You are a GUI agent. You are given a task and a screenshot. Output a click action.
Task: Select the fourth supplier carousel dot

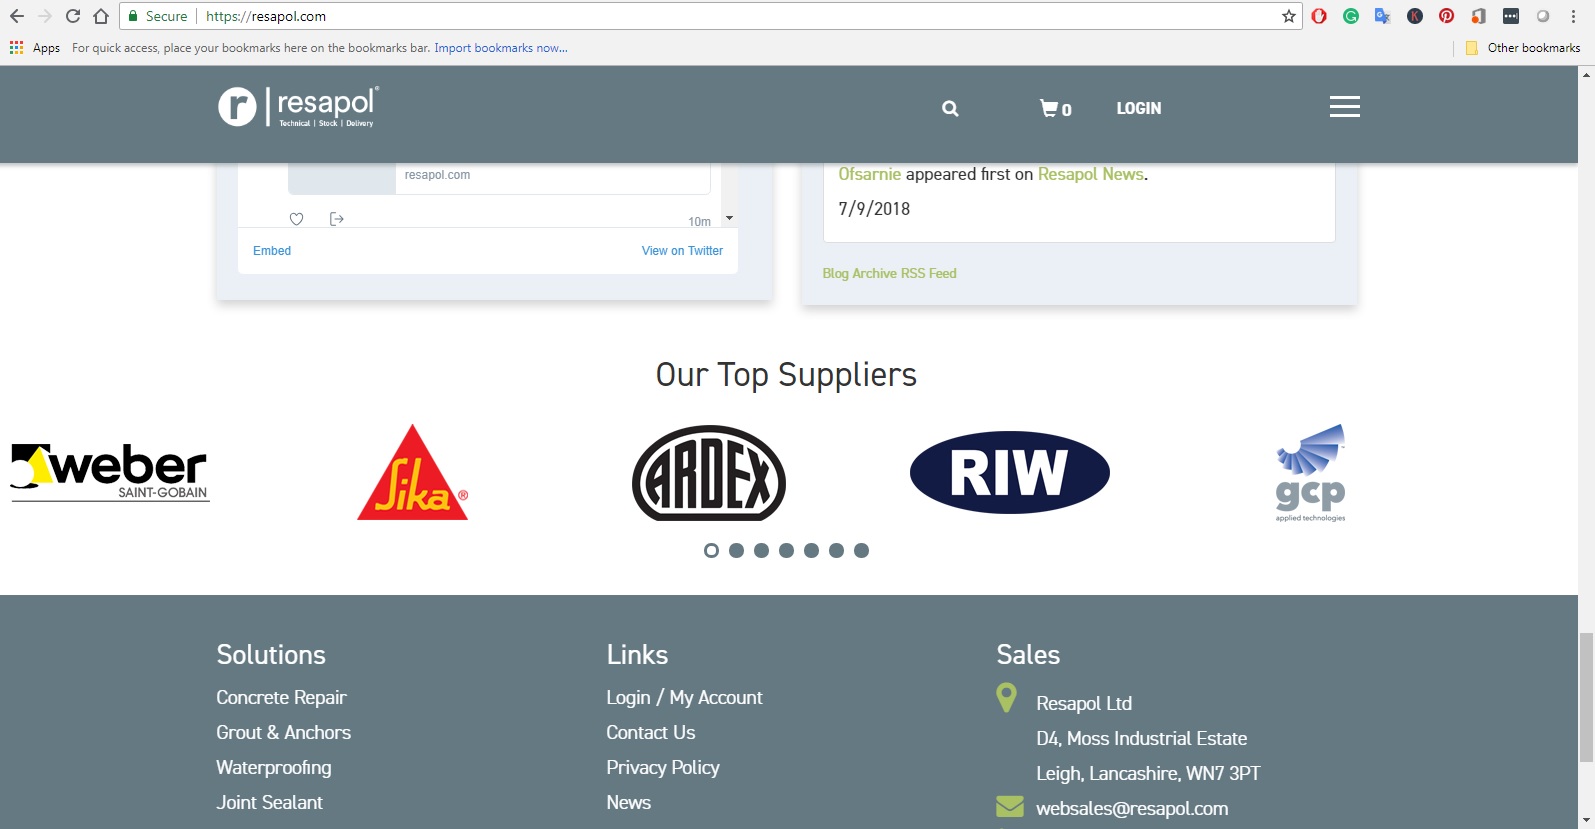(x=786, y=550)
